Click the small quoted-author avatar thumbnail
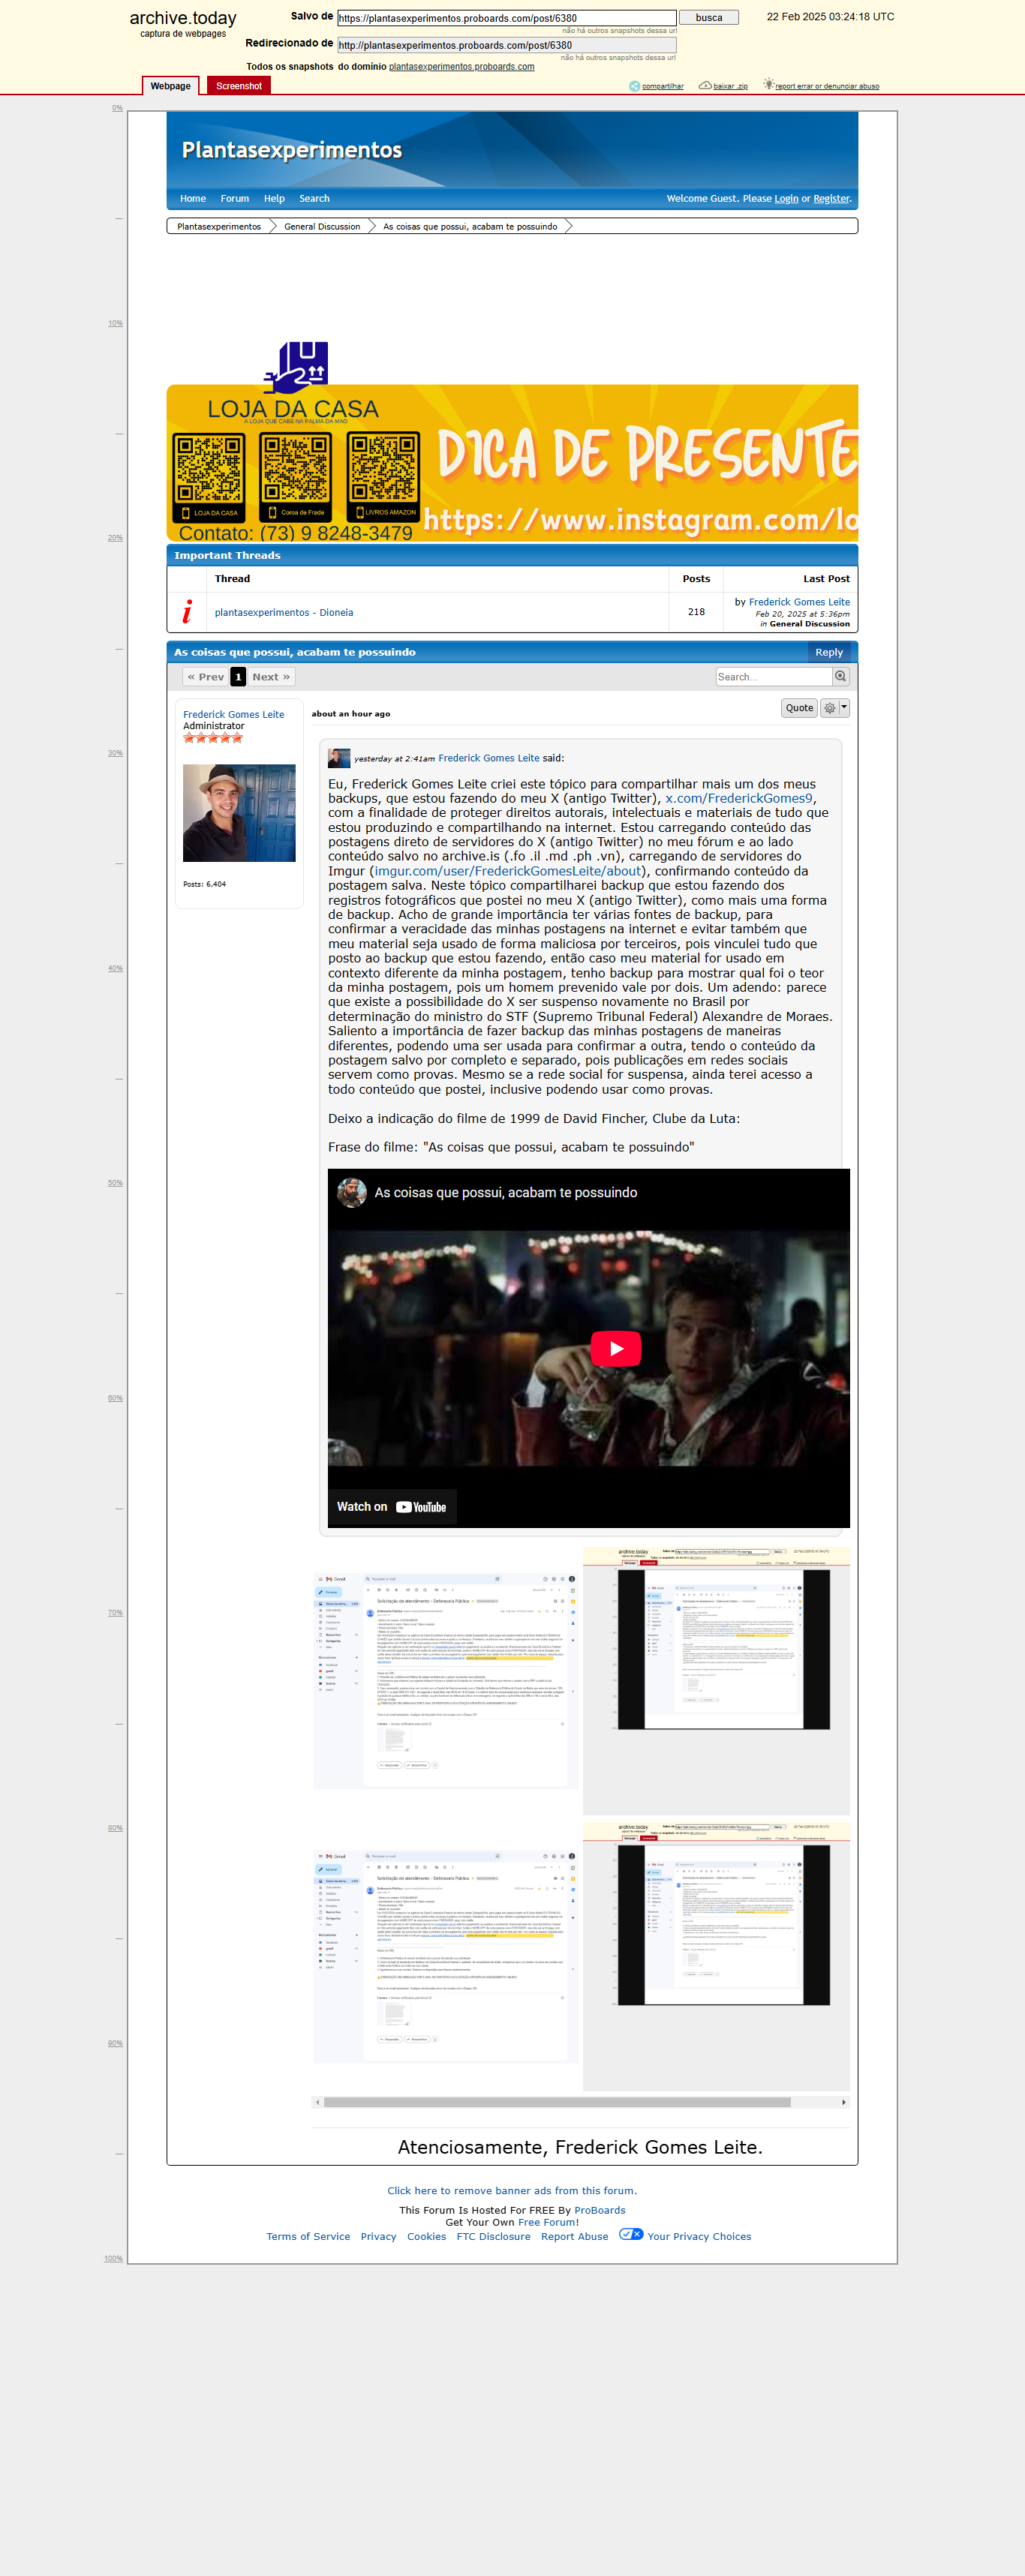This screenshot has height=2576, width=1025. pyautogui.click(x=339, y=758)
